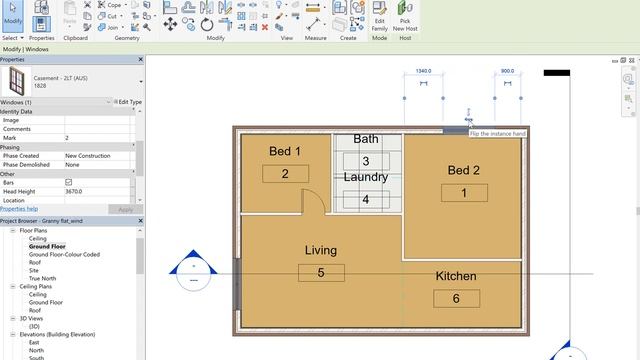The image size is (640, 360).
Task: Select the Demolish hammer tool
Action: coord(147,27)
